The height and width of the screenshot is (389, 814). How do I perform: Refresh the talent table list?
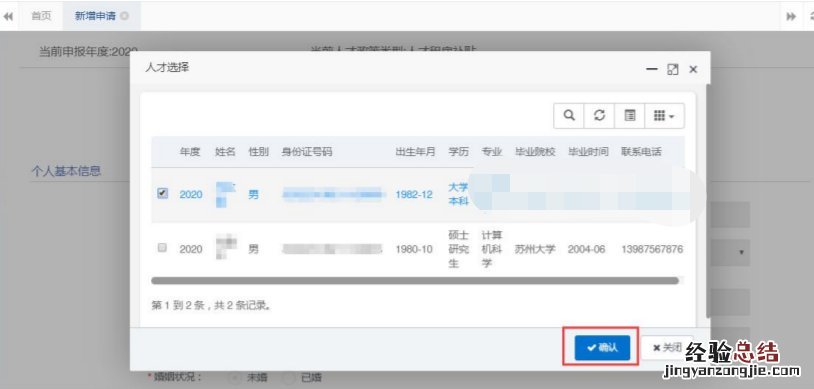point(599,116)
